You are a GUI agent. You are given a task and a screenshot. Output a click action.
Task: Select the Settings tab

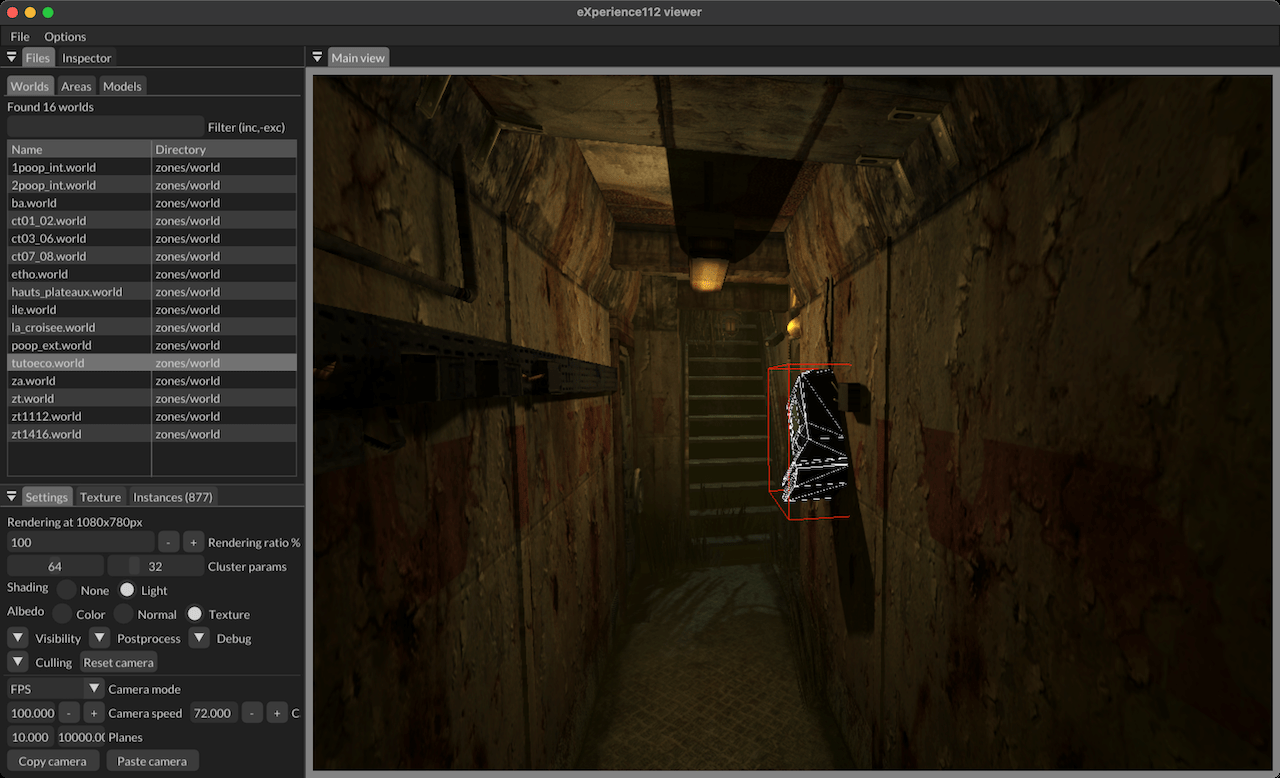(x=47, y=497)
